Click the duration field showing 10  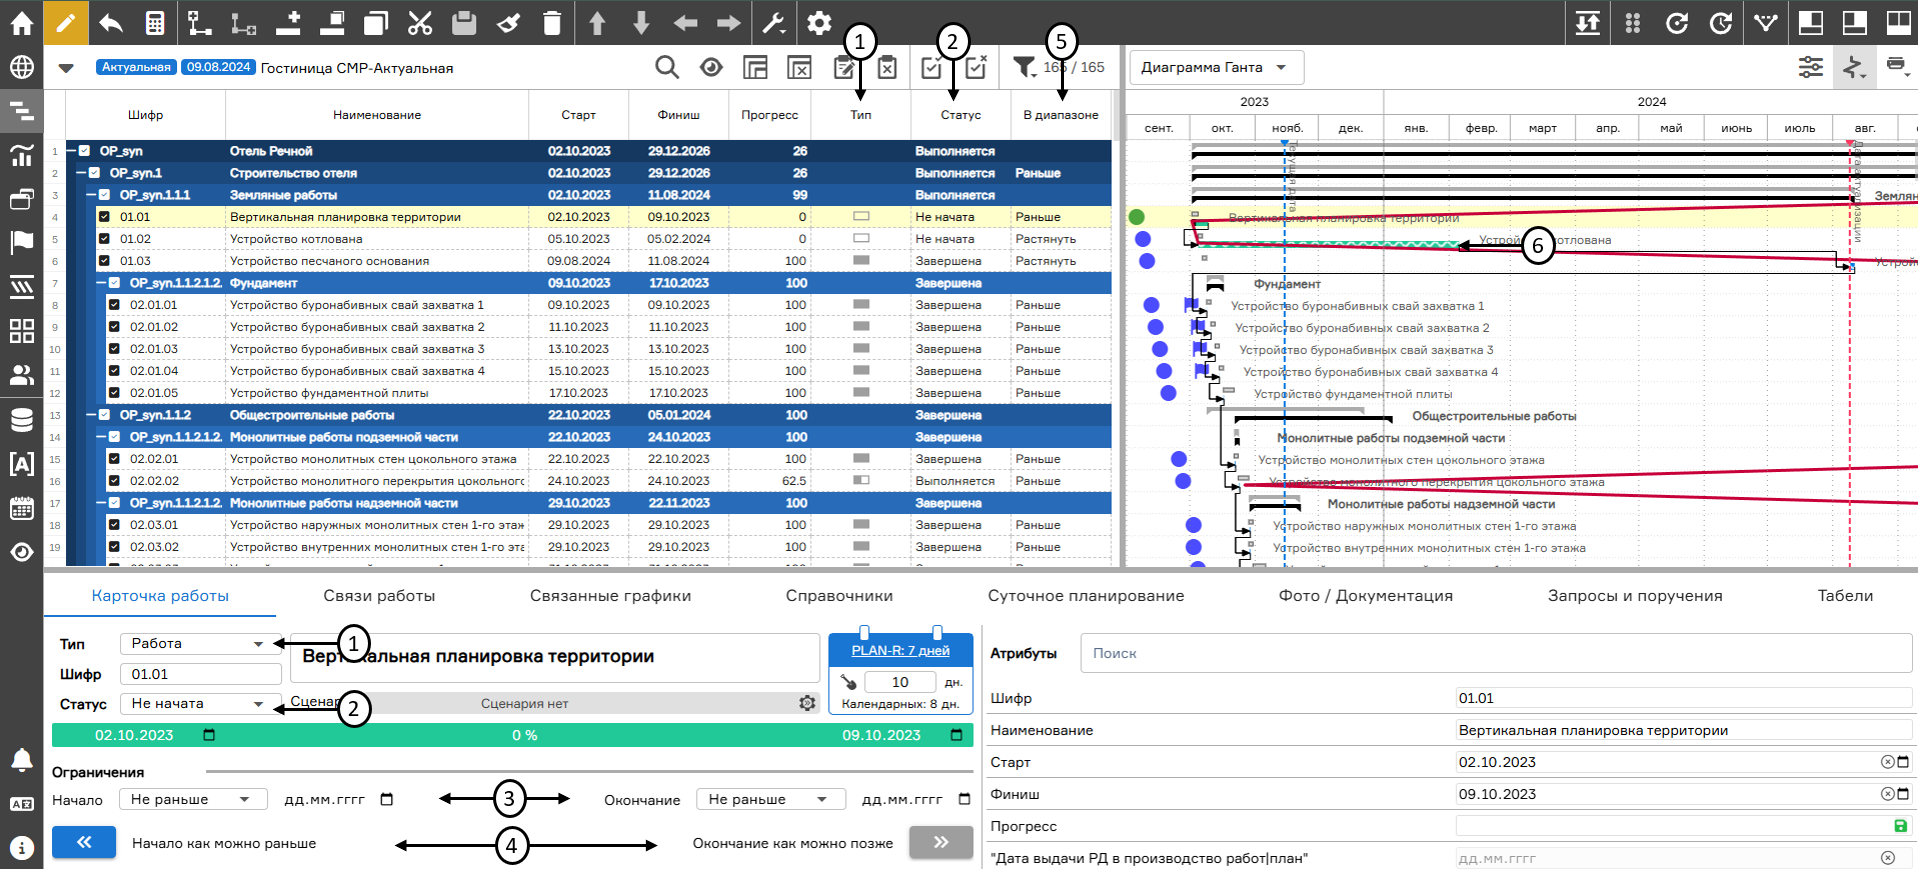point(900,683)
